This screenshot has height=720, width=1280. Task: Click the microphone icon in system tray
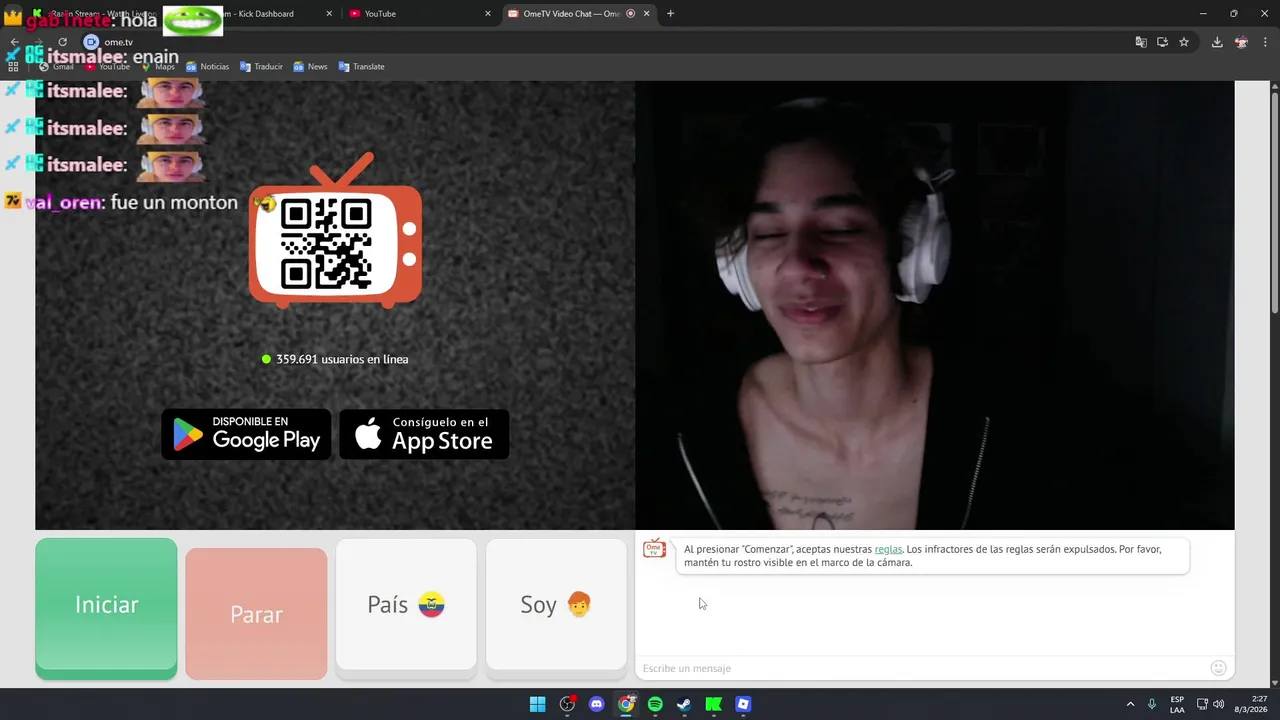pyautogui.click(x=1153, y=704)
